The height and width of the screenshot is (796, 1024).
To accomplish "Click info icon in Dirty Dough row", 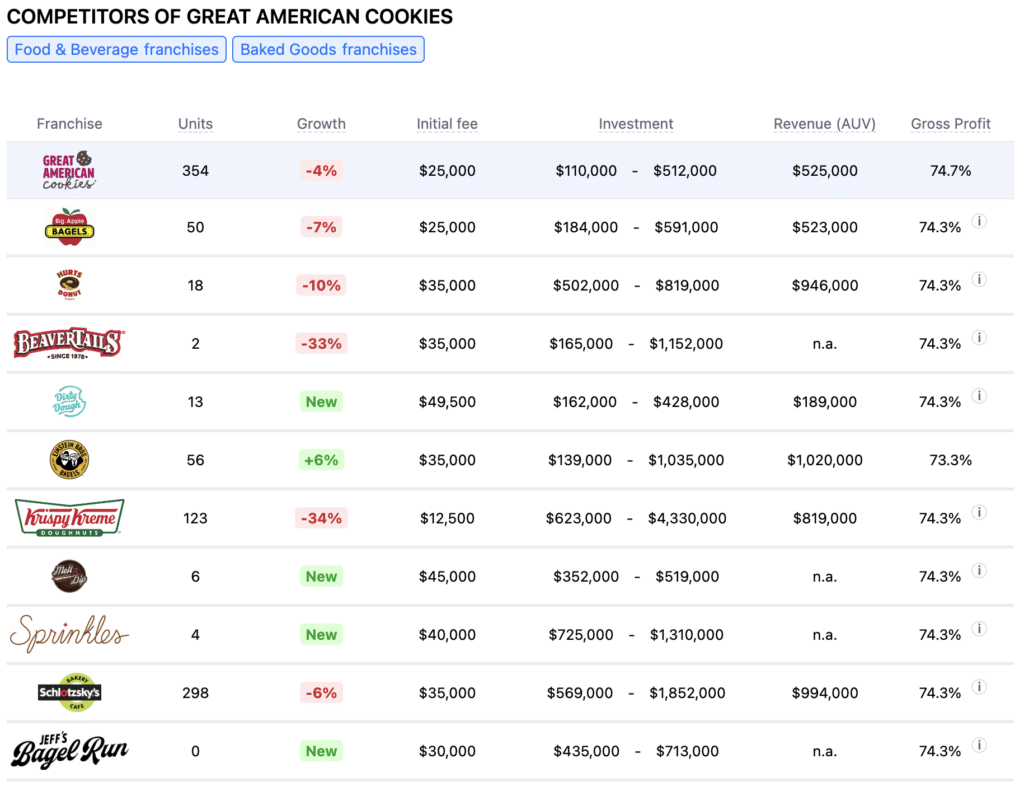I will [978, 395].
